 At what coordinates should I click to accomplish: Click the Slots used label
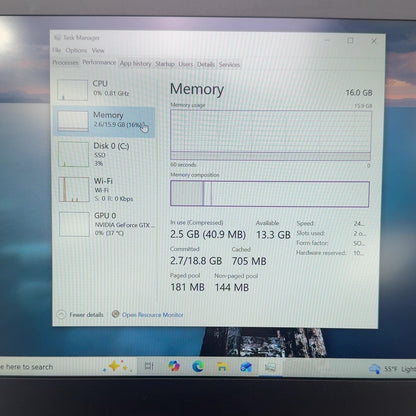(311, 233)
